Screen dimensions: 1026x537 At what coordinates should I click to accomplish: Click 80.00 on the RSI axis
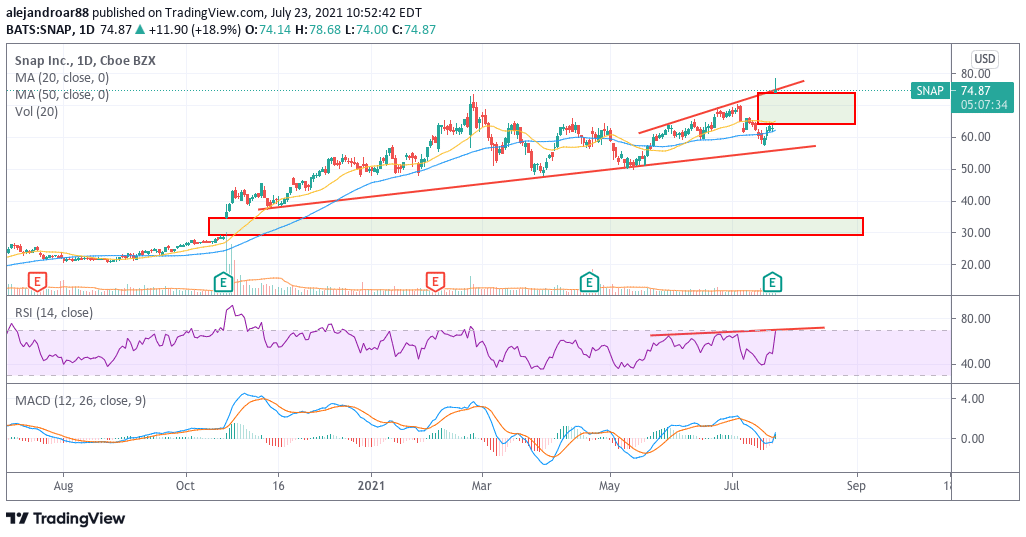tap(975, 319)
